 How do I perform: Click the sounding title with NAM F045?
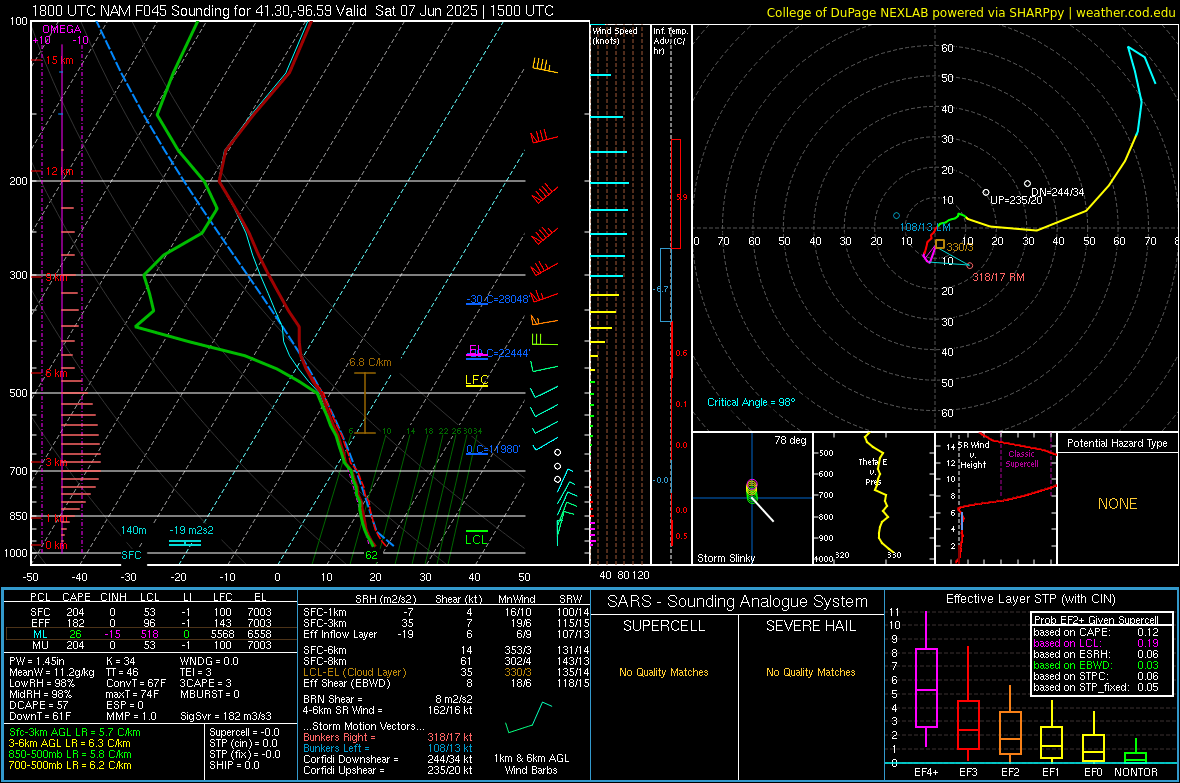[293, 11]
